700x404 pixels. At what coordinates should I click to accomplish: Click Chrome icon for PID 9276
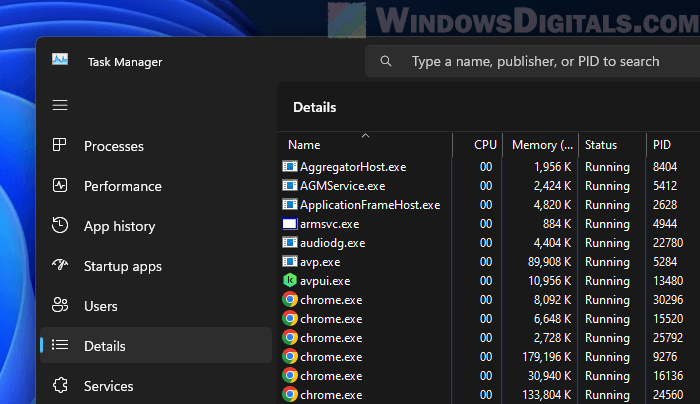click(x=290, y=356)
